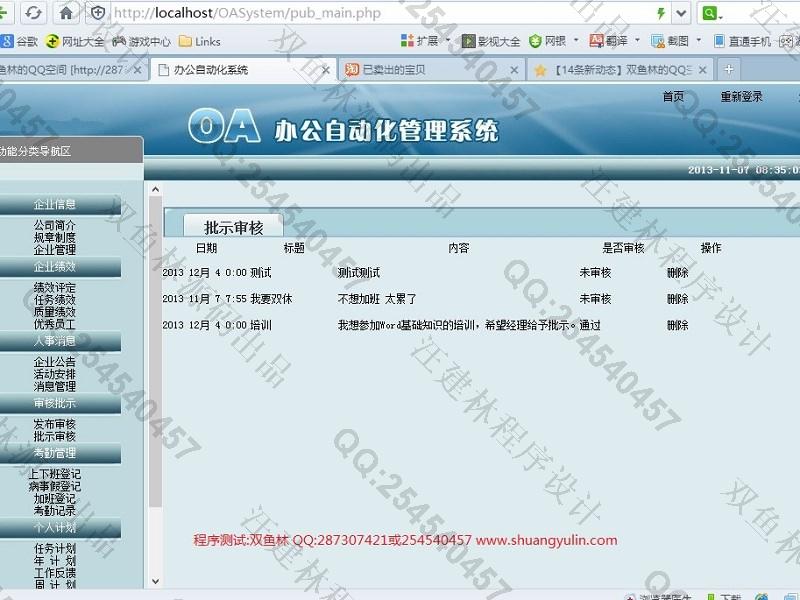The height and width of the screenshot is (600, 800).
Task: Open 公司简介 in sidebar
Action: point(55,225)
